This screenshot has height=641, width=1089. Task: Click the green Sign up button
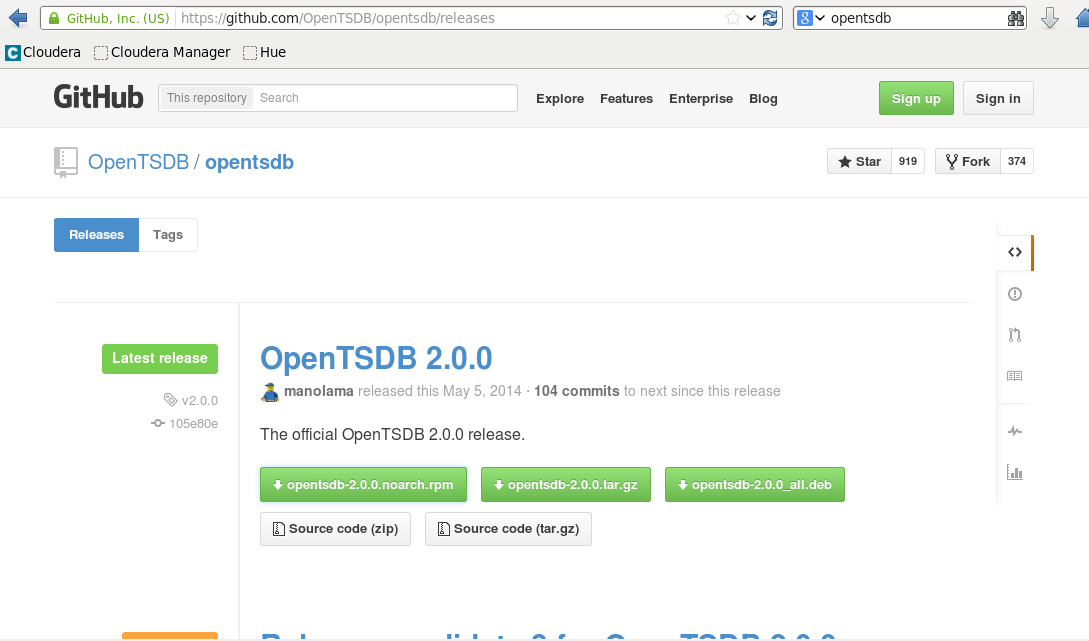[x=915, y=98]
